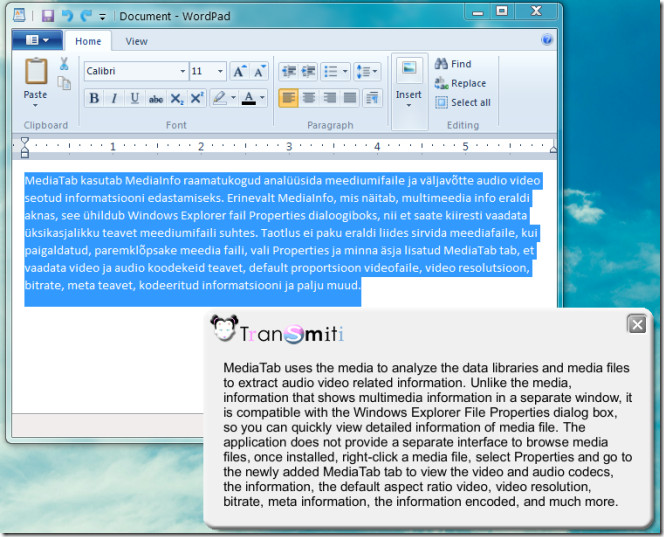This screenshot has height=537, width=664.
Task: Toggle italic formatting
Action: 114,98
